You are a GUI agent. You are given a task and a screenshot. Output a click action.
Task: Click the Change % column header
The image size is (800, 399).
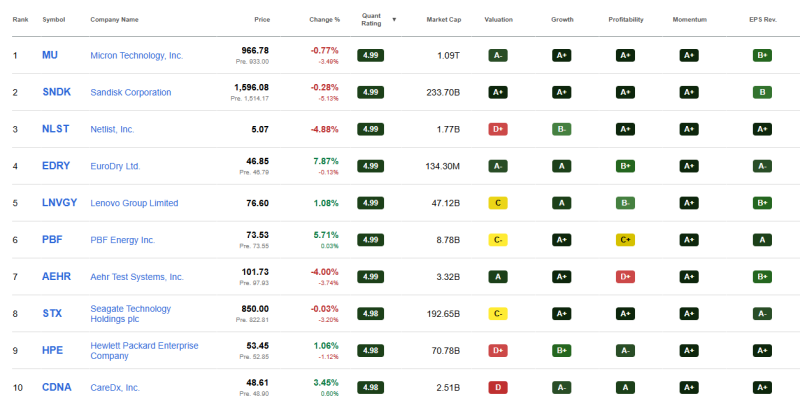coord(324,19)
